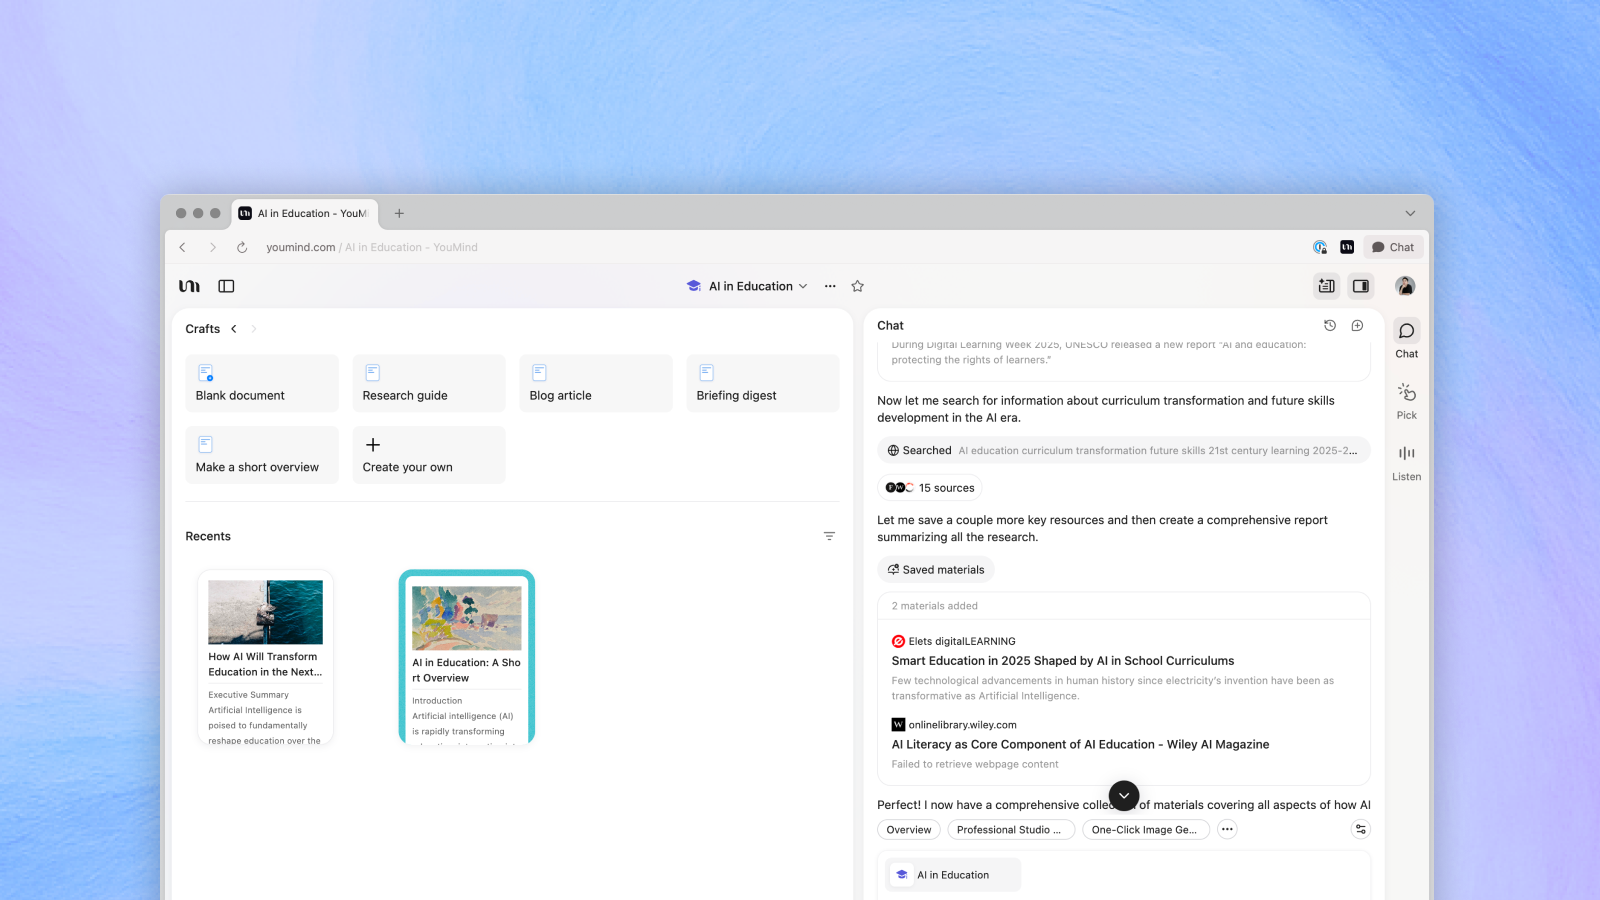Select the Professional Studio chip
The width and height of the screenshot is (1600, 900).
click(1010, 830)
